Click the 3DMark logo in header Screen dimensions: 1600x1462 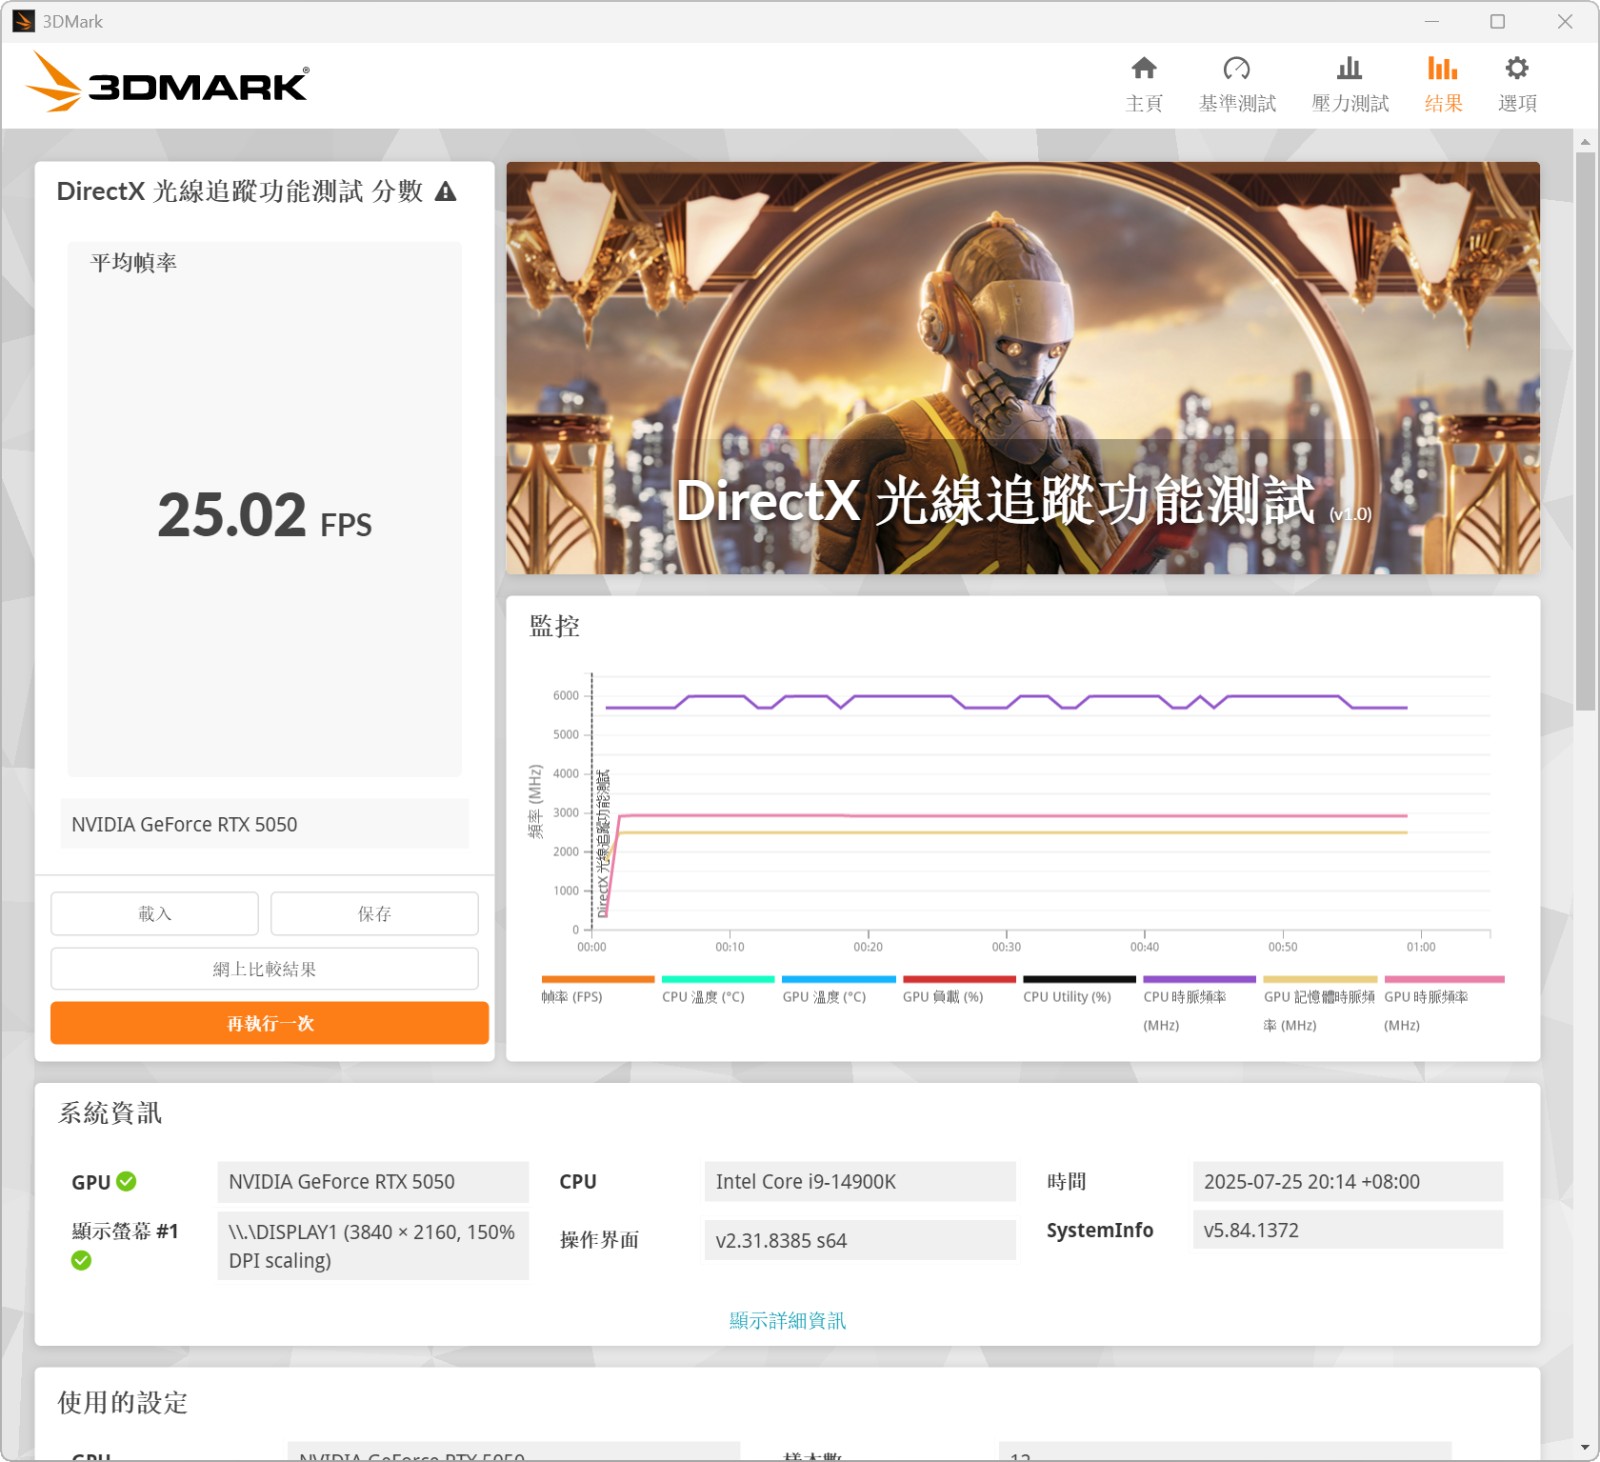167,82
